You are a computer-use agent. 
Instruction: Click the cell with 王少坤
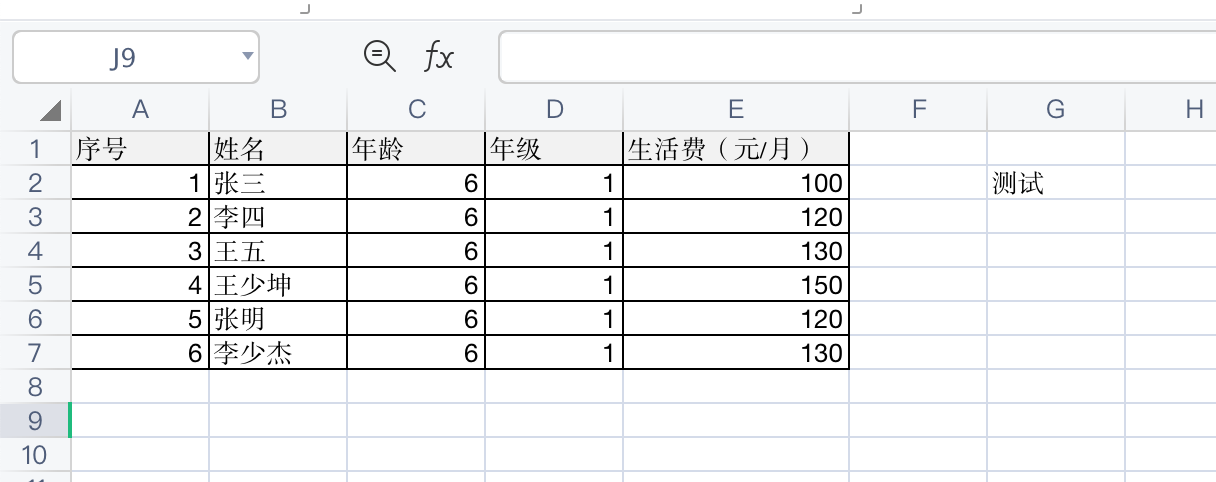[x=278, y=286]
